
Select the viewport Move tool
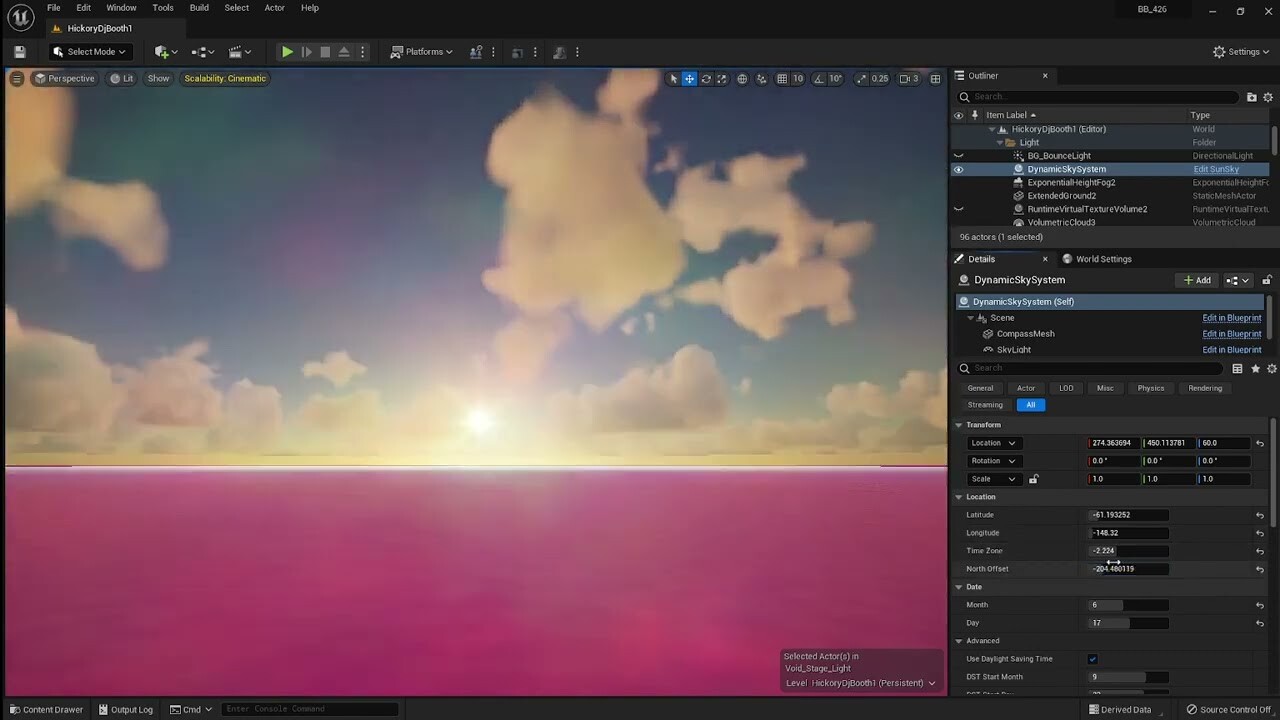point(688,79)
